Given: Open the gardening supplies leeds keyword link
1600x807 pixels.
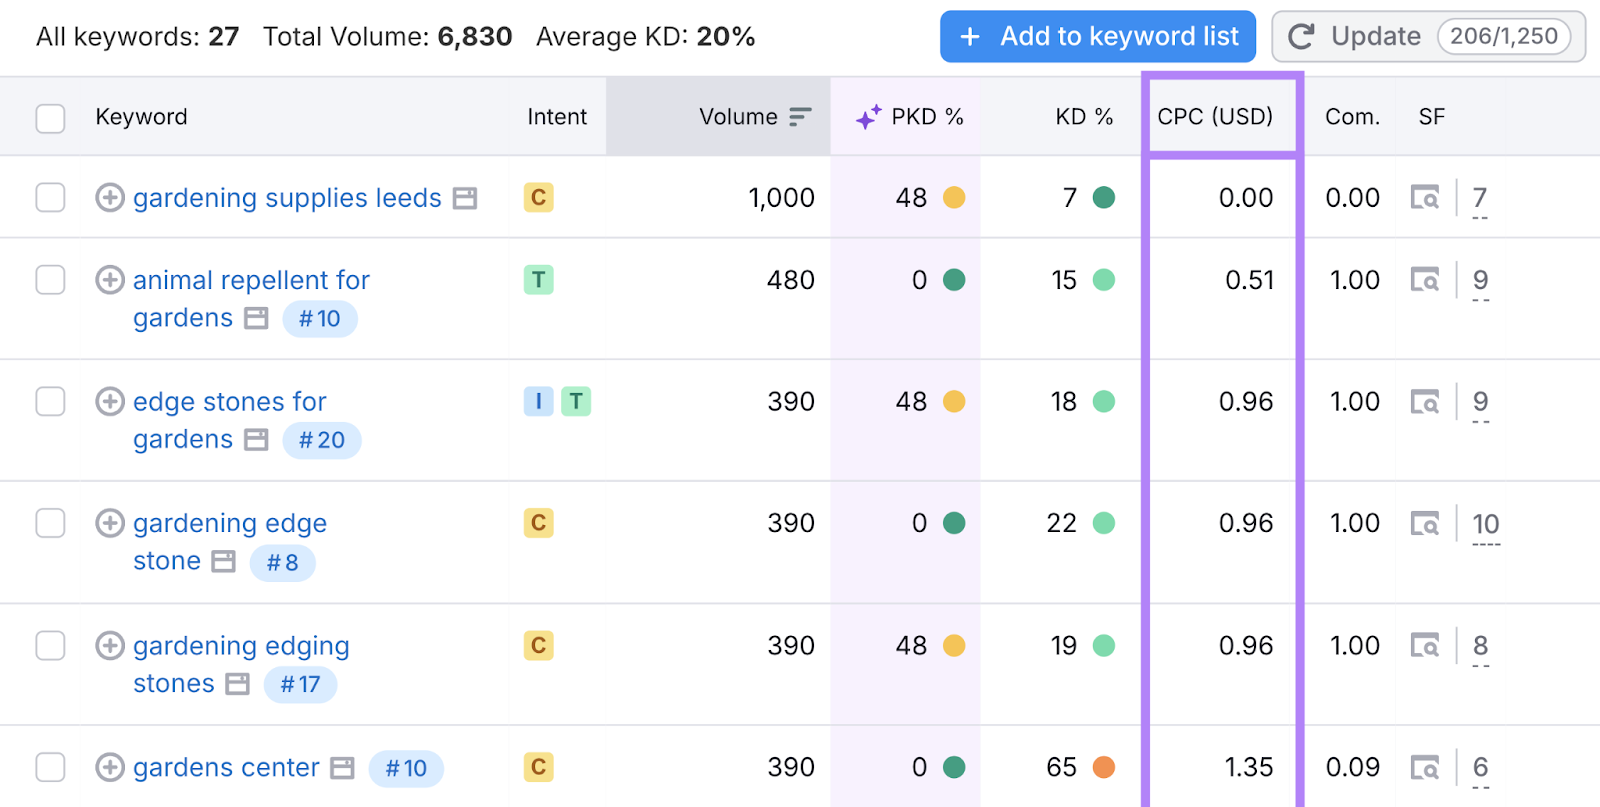Looking at the screenshot, I should [287, 198].
